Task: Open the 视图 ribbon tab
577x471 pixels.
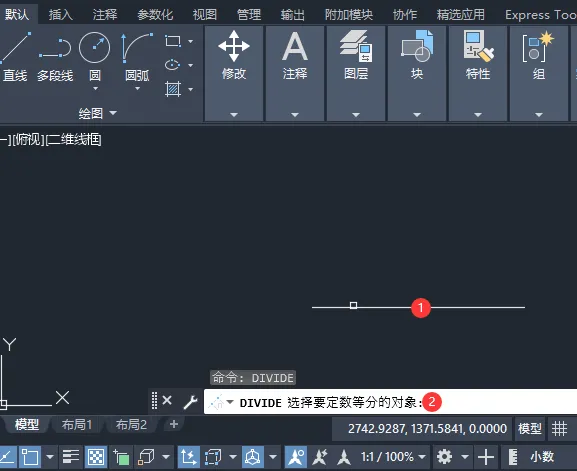Action: [205, 15]
